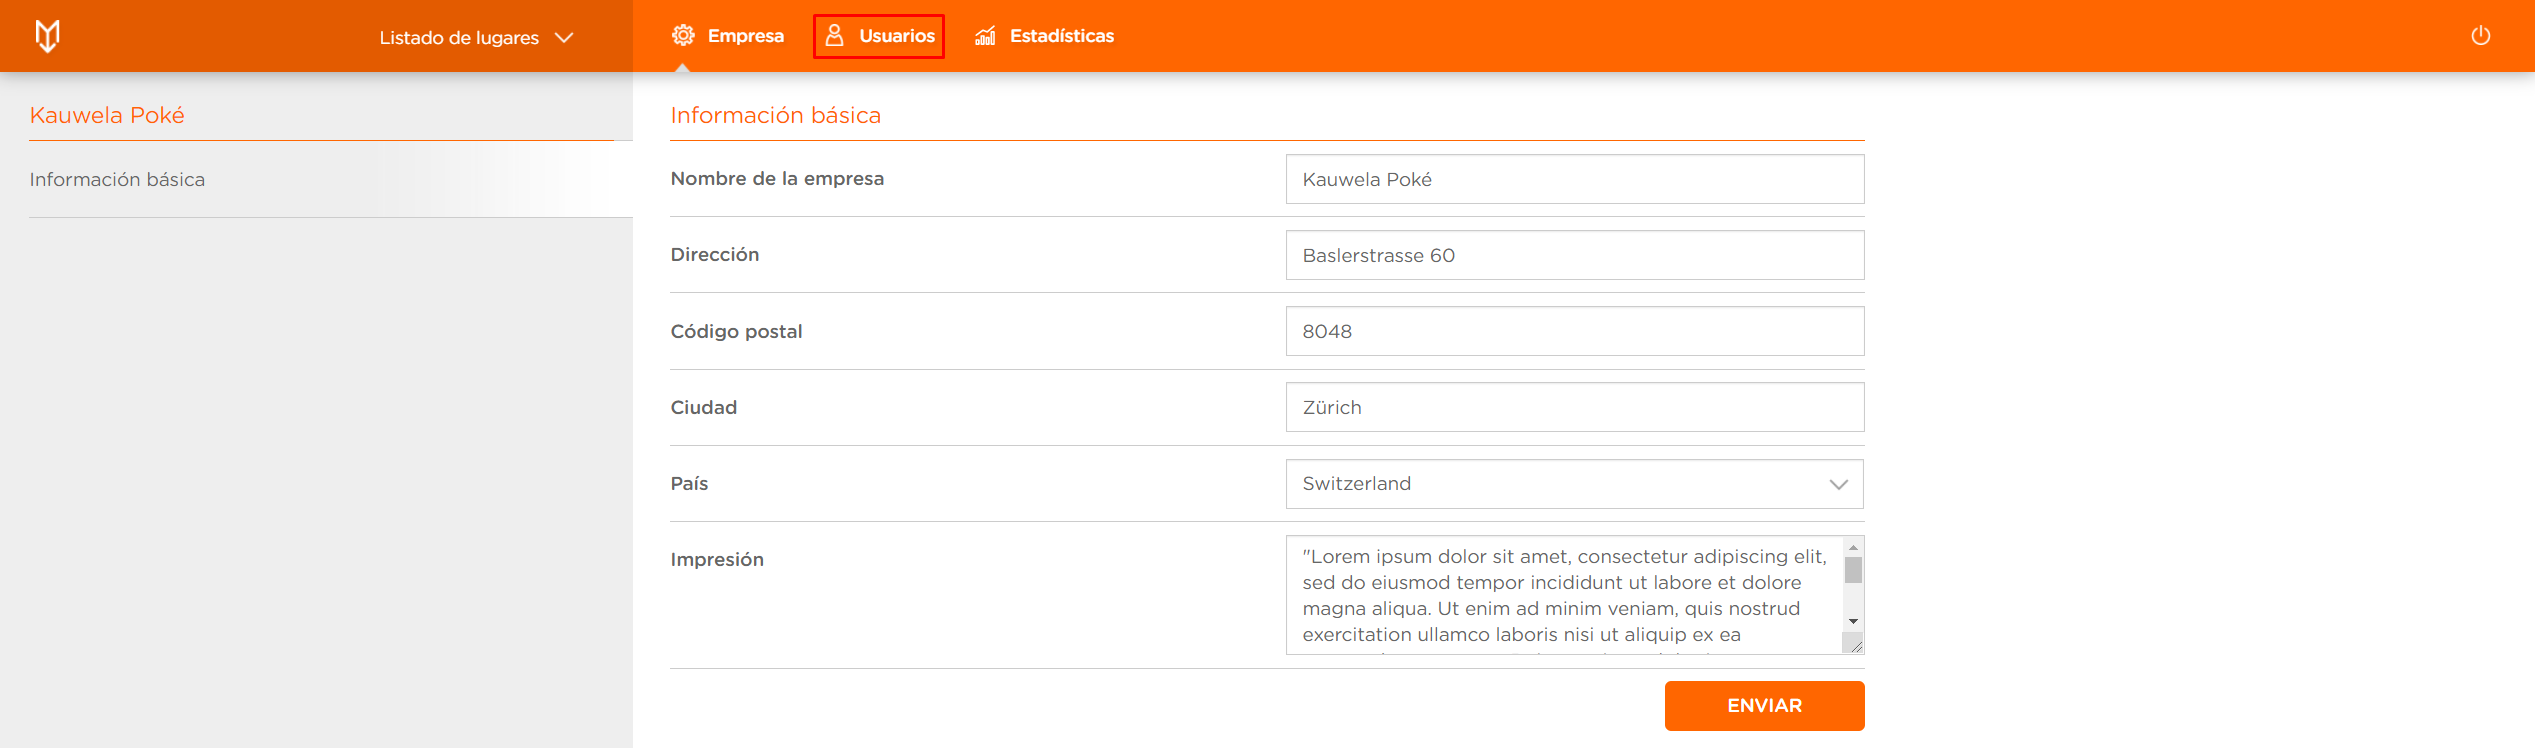Click the Código postal field with 8048
2535x748 pixels.
coord(1574,331)
